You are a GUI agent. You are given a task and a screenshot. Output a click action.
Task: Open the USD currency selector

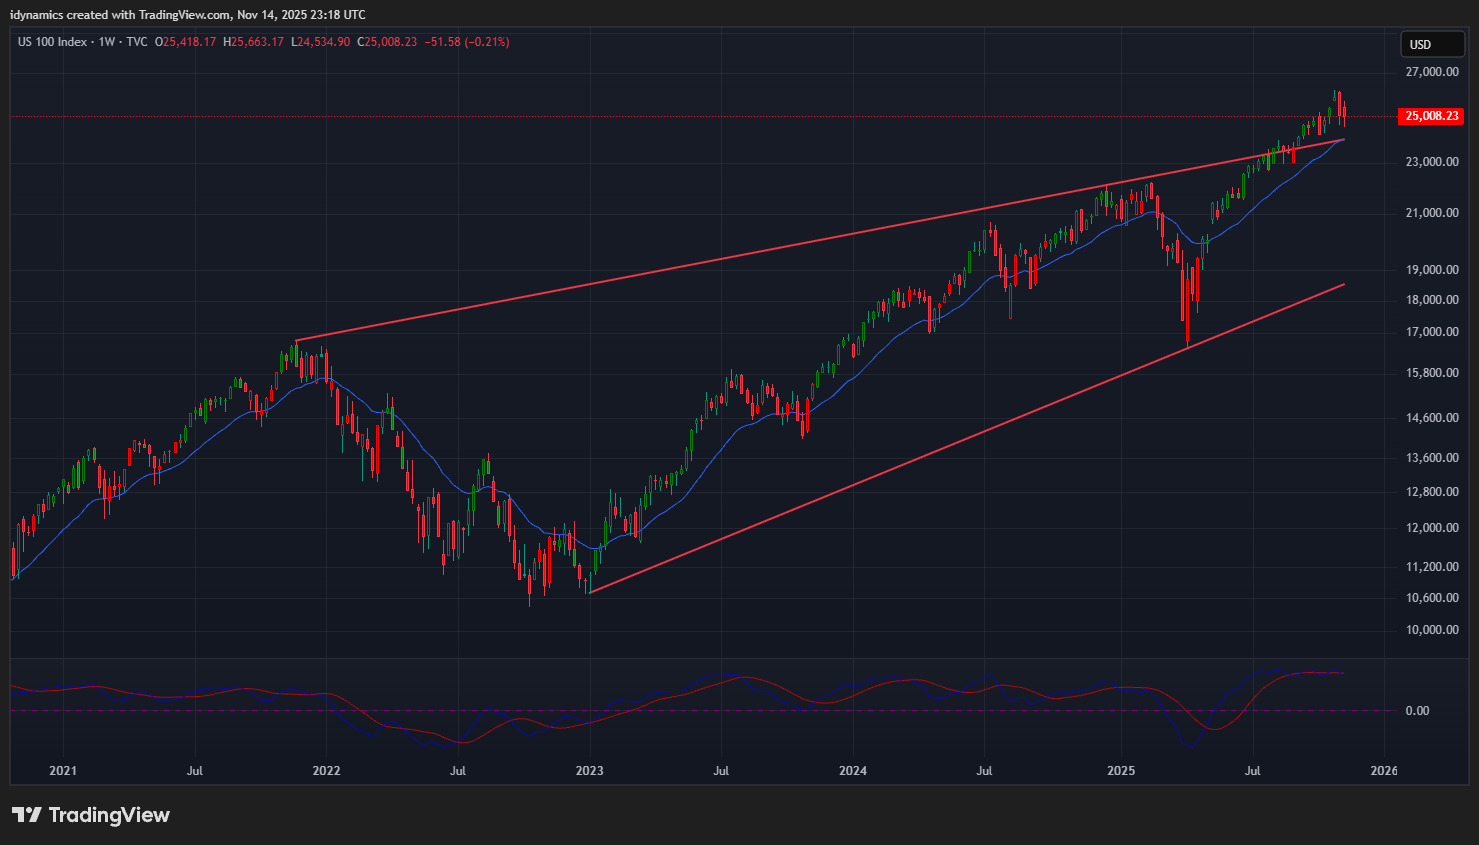click(1431, 44)
